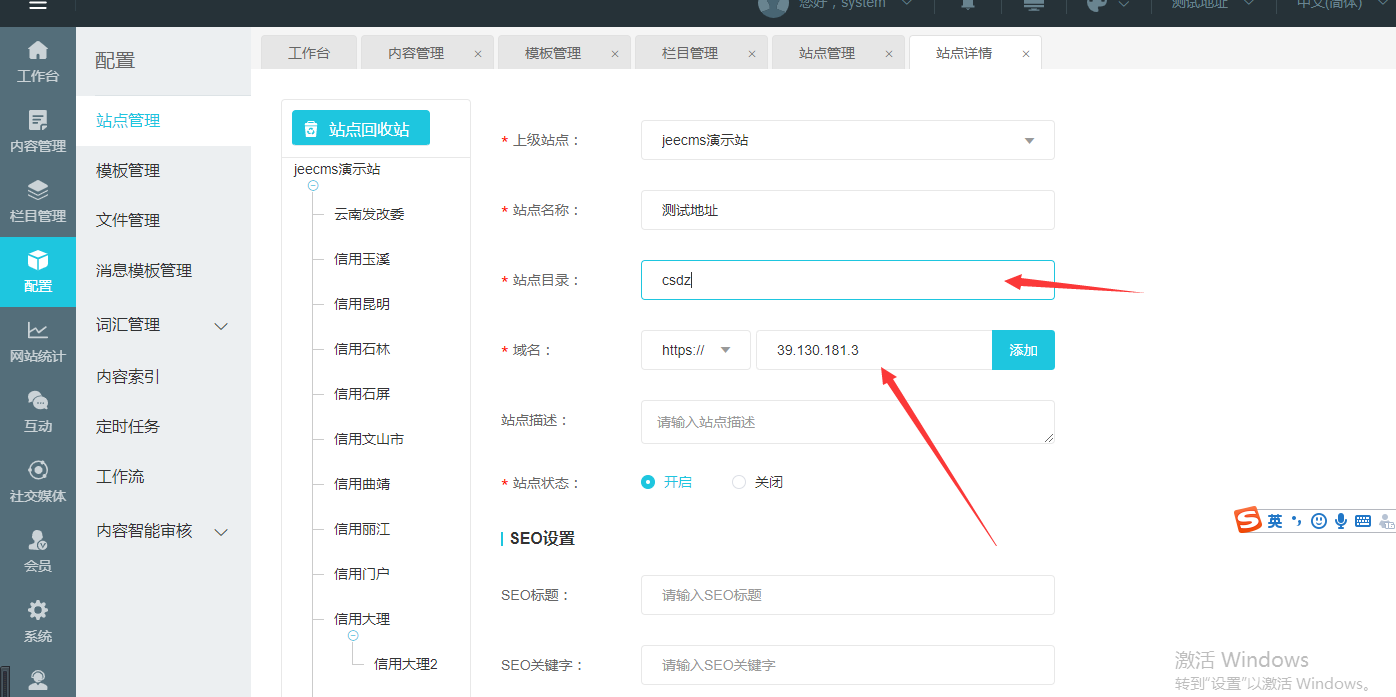Click the 社交媒体 social media icon
The width and height of the screenshot is (1396, 697).
[x=38, y=481]
